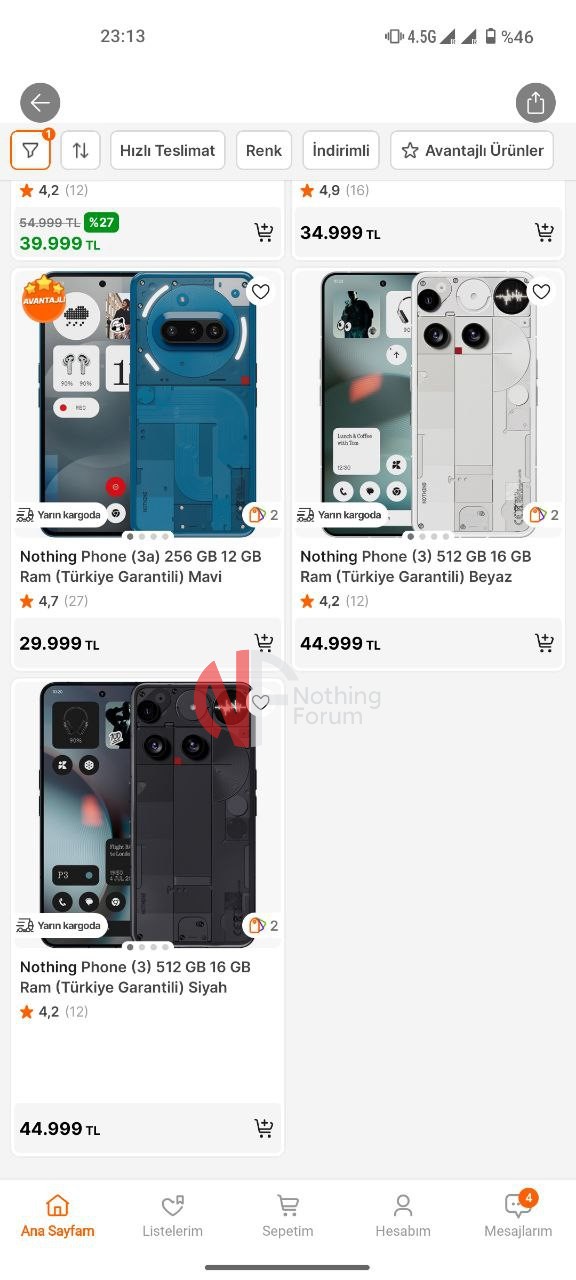Toggle the Hızlı Teslimat filter chip
Screen dimensions: 576x1280
click(167, 150)
